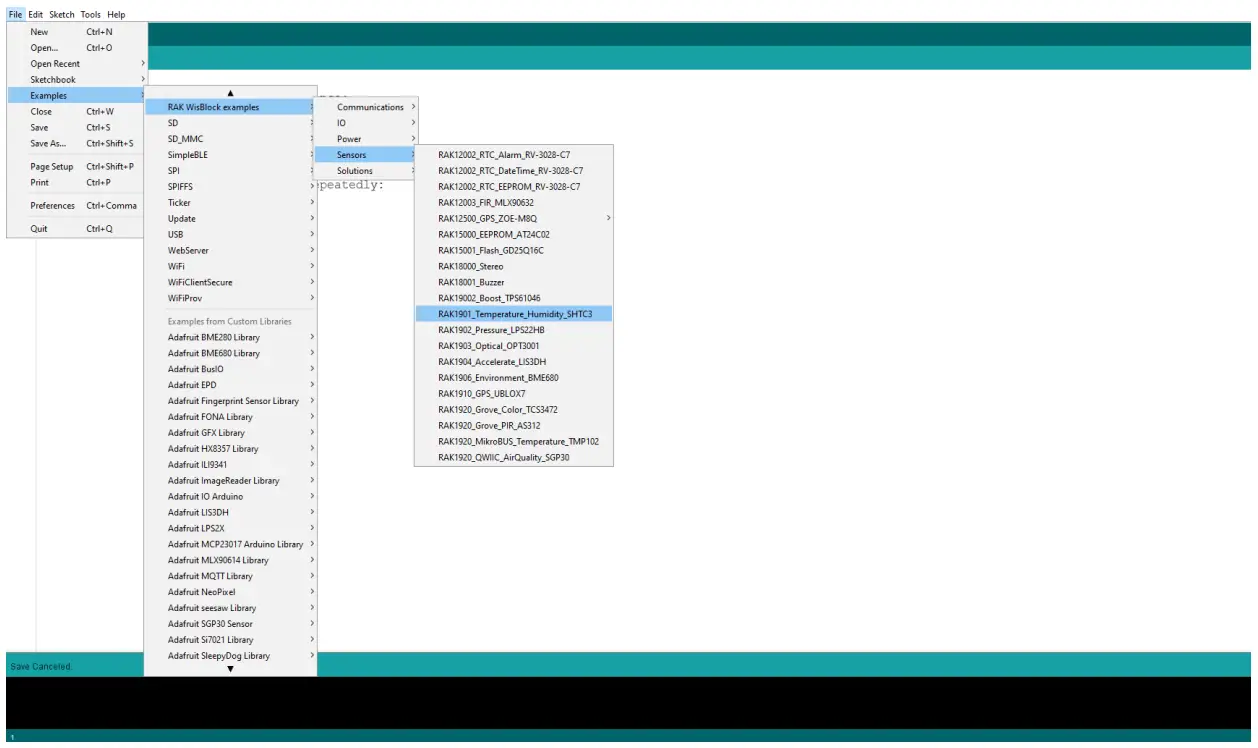Open the RAK12002_RTC_EEPROM_RV-3028-C7 example
Image resolution: width=1258 pixels, height=748 pixels.
click(514, 187)
